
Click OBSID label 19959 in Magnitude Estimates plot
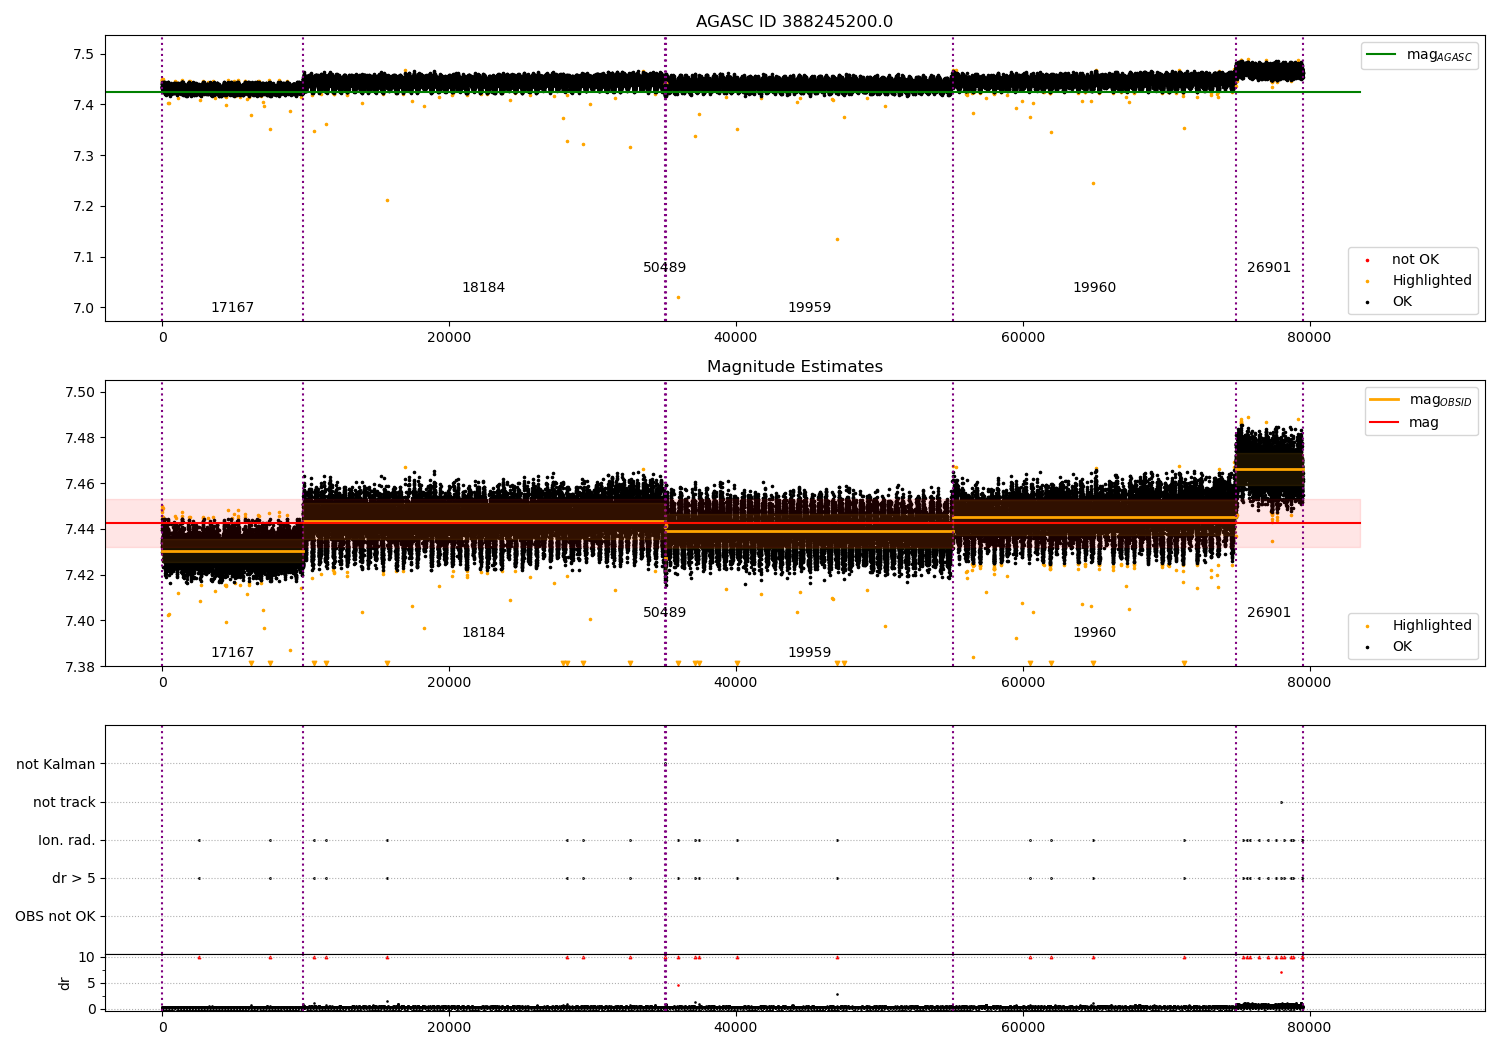click(x=809, y=653)
